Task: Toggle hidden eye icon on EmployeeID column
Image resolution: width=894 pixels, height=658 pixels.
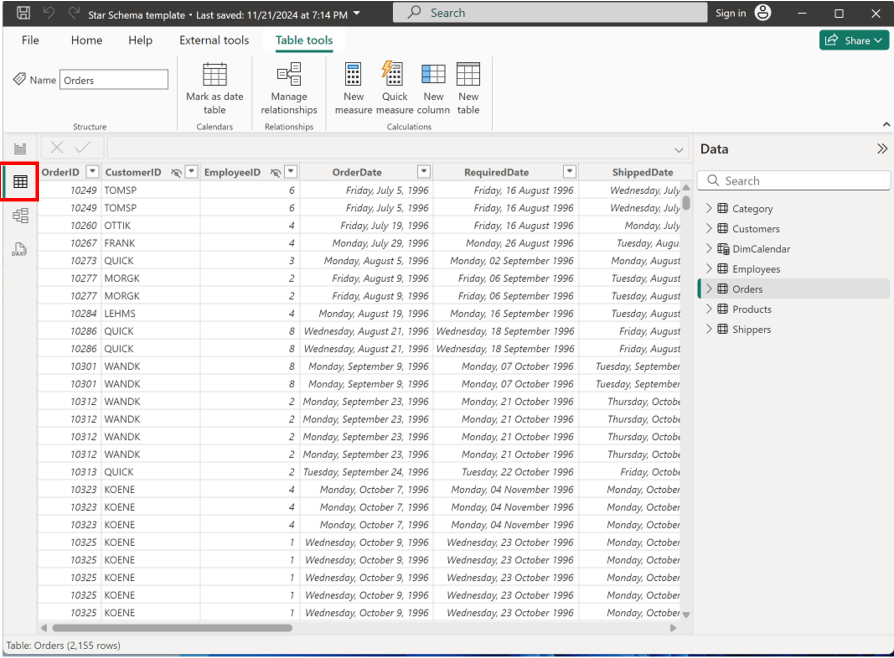Action: [x=275, y=172]
